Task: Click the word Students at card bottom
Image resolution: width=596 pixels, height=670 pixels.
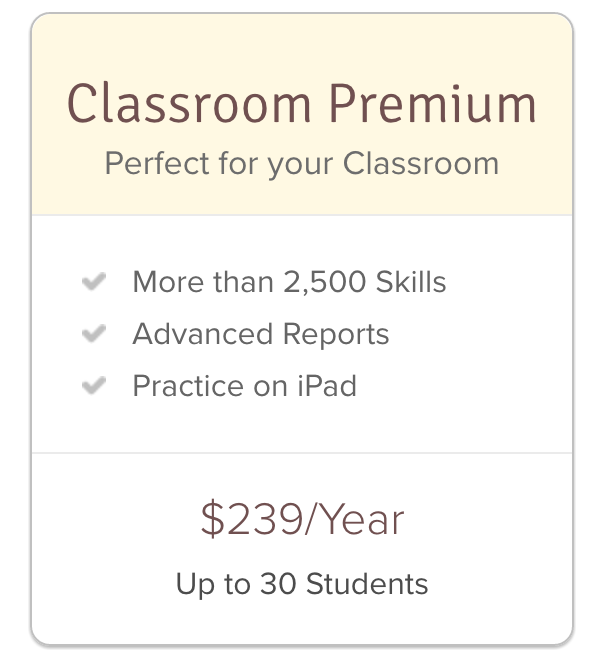Action: pyautogui.click(x=367, y=583)
